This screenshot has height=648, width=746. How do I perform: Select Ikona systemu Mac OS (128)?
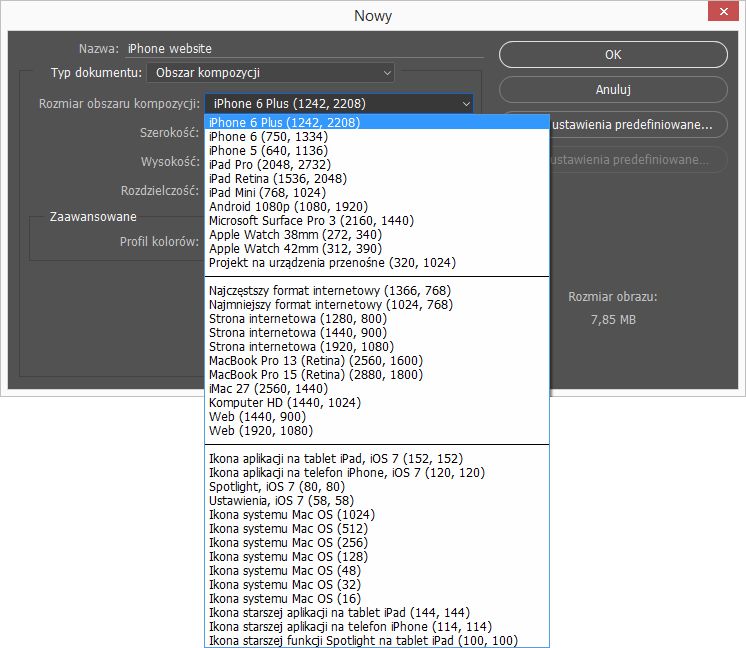pos(377,557)
